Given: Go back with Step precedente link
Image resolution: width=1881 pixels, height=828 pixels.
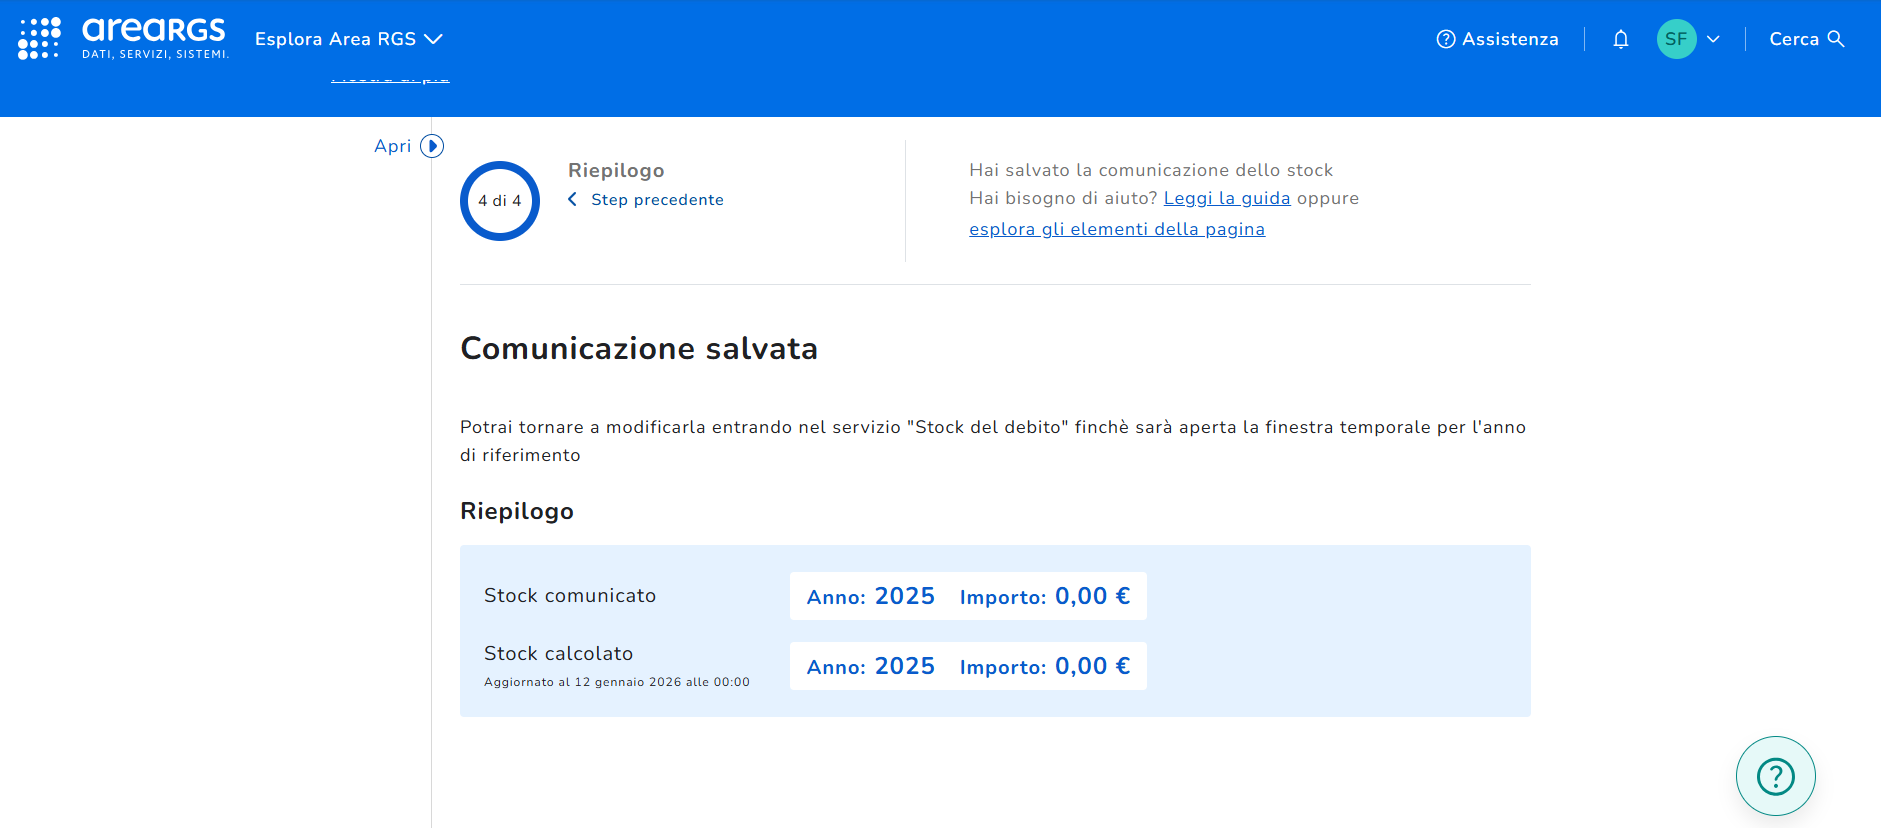Looking at the screenshot, I should tap(657, 200).
